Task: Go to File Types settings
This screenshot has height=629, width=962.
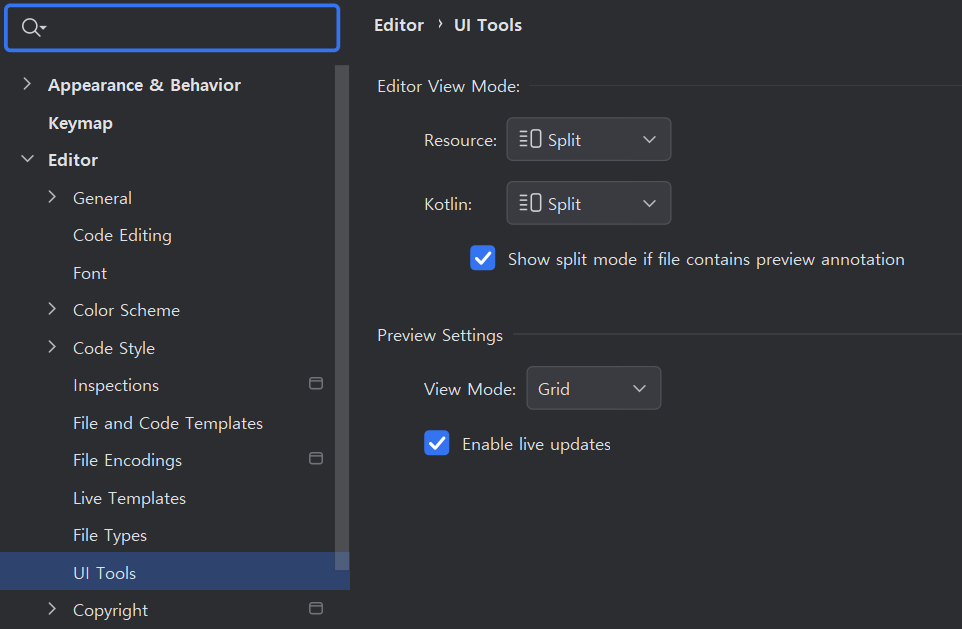Action: coord(110,535)
